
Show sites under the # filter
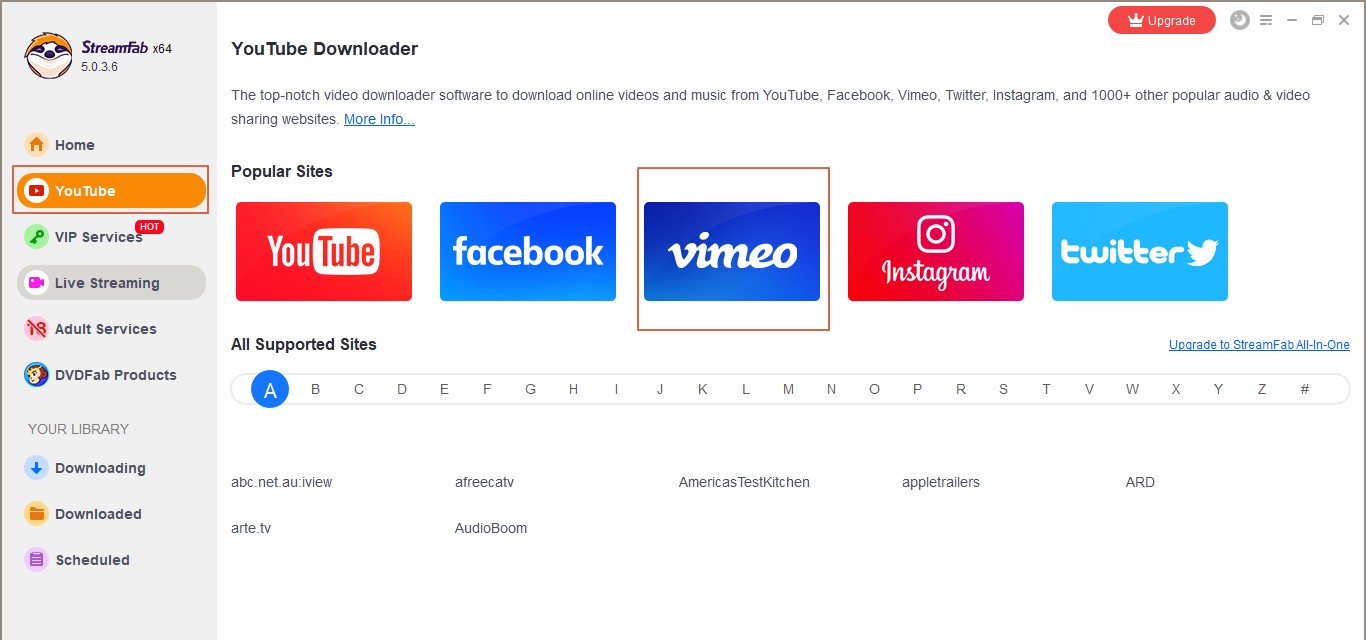coord(1305,389)
